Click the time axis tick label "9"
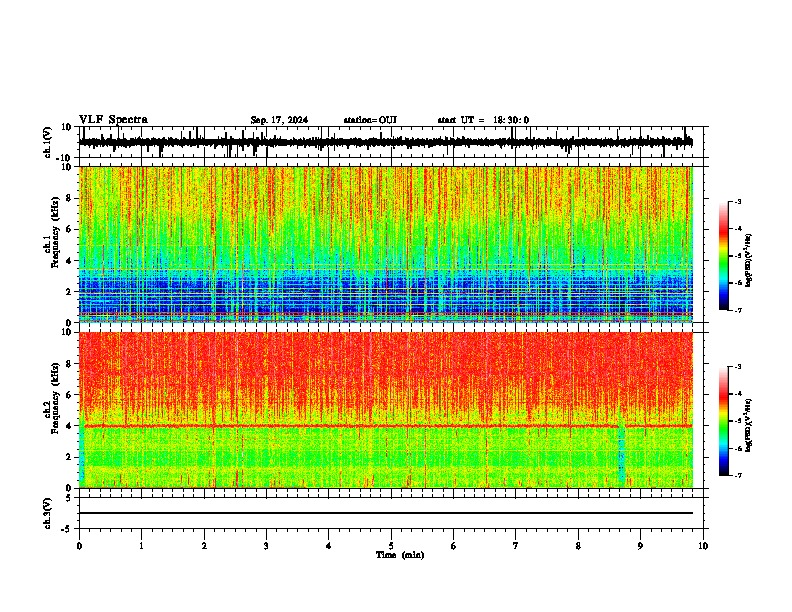 click(x=640, y=546)
